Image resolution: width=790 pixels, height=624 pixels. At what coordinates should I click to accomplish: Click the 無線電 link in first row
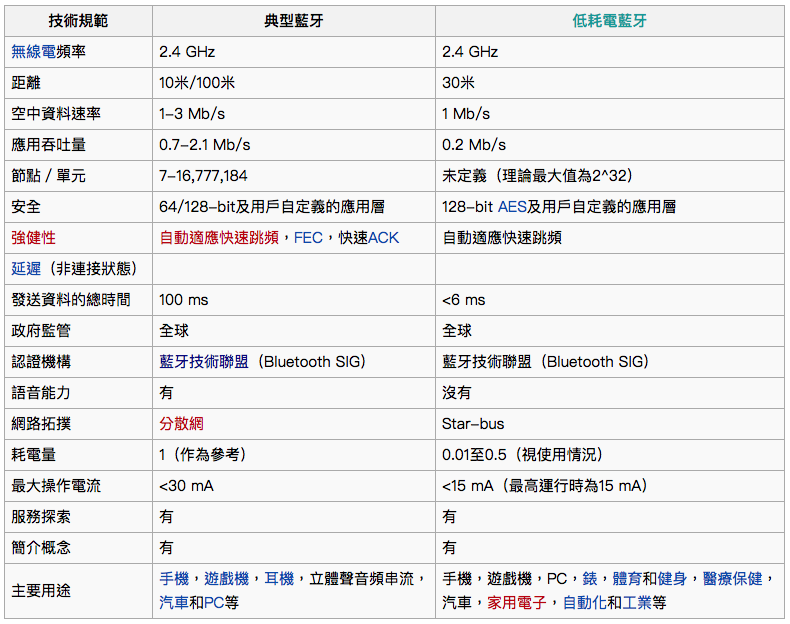click(34, 51)
